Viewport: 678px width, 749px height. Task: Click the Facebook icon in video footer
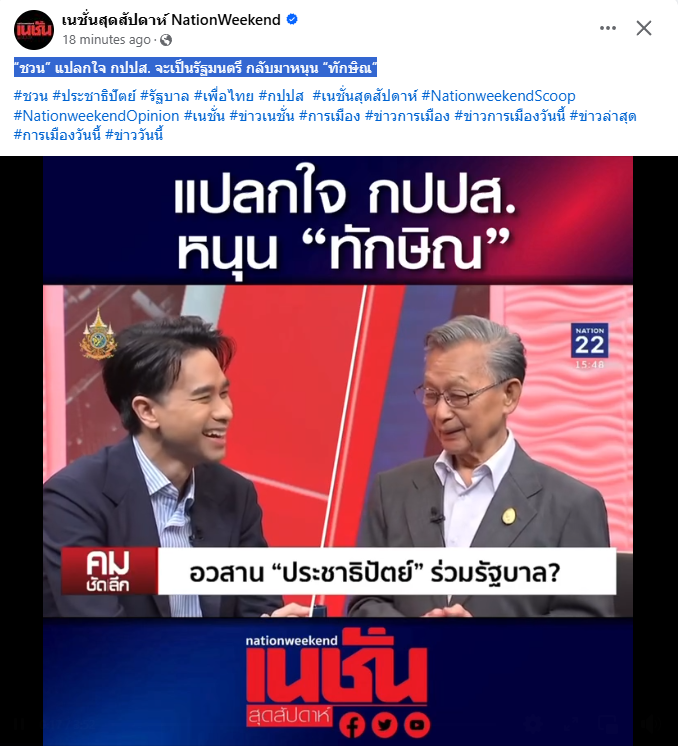(x=352, y=725)
